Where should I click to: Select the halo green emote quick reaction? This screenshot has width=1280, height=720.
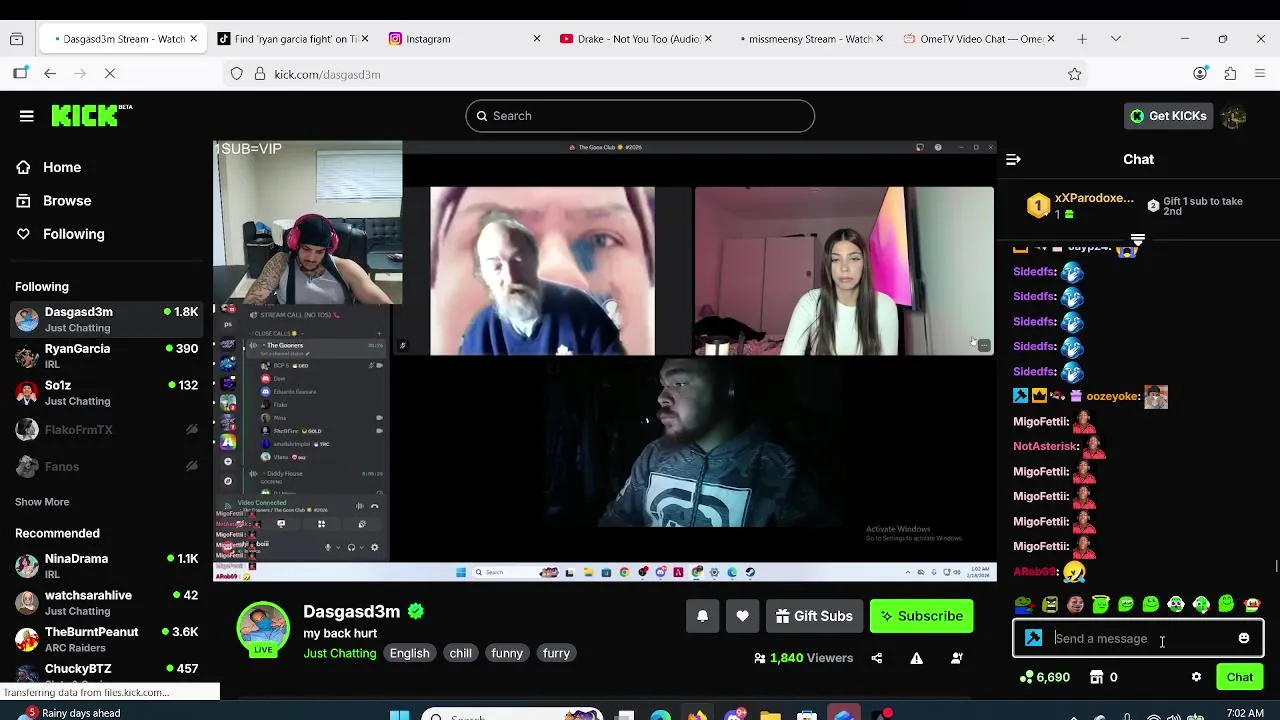tap(1100, 604)
